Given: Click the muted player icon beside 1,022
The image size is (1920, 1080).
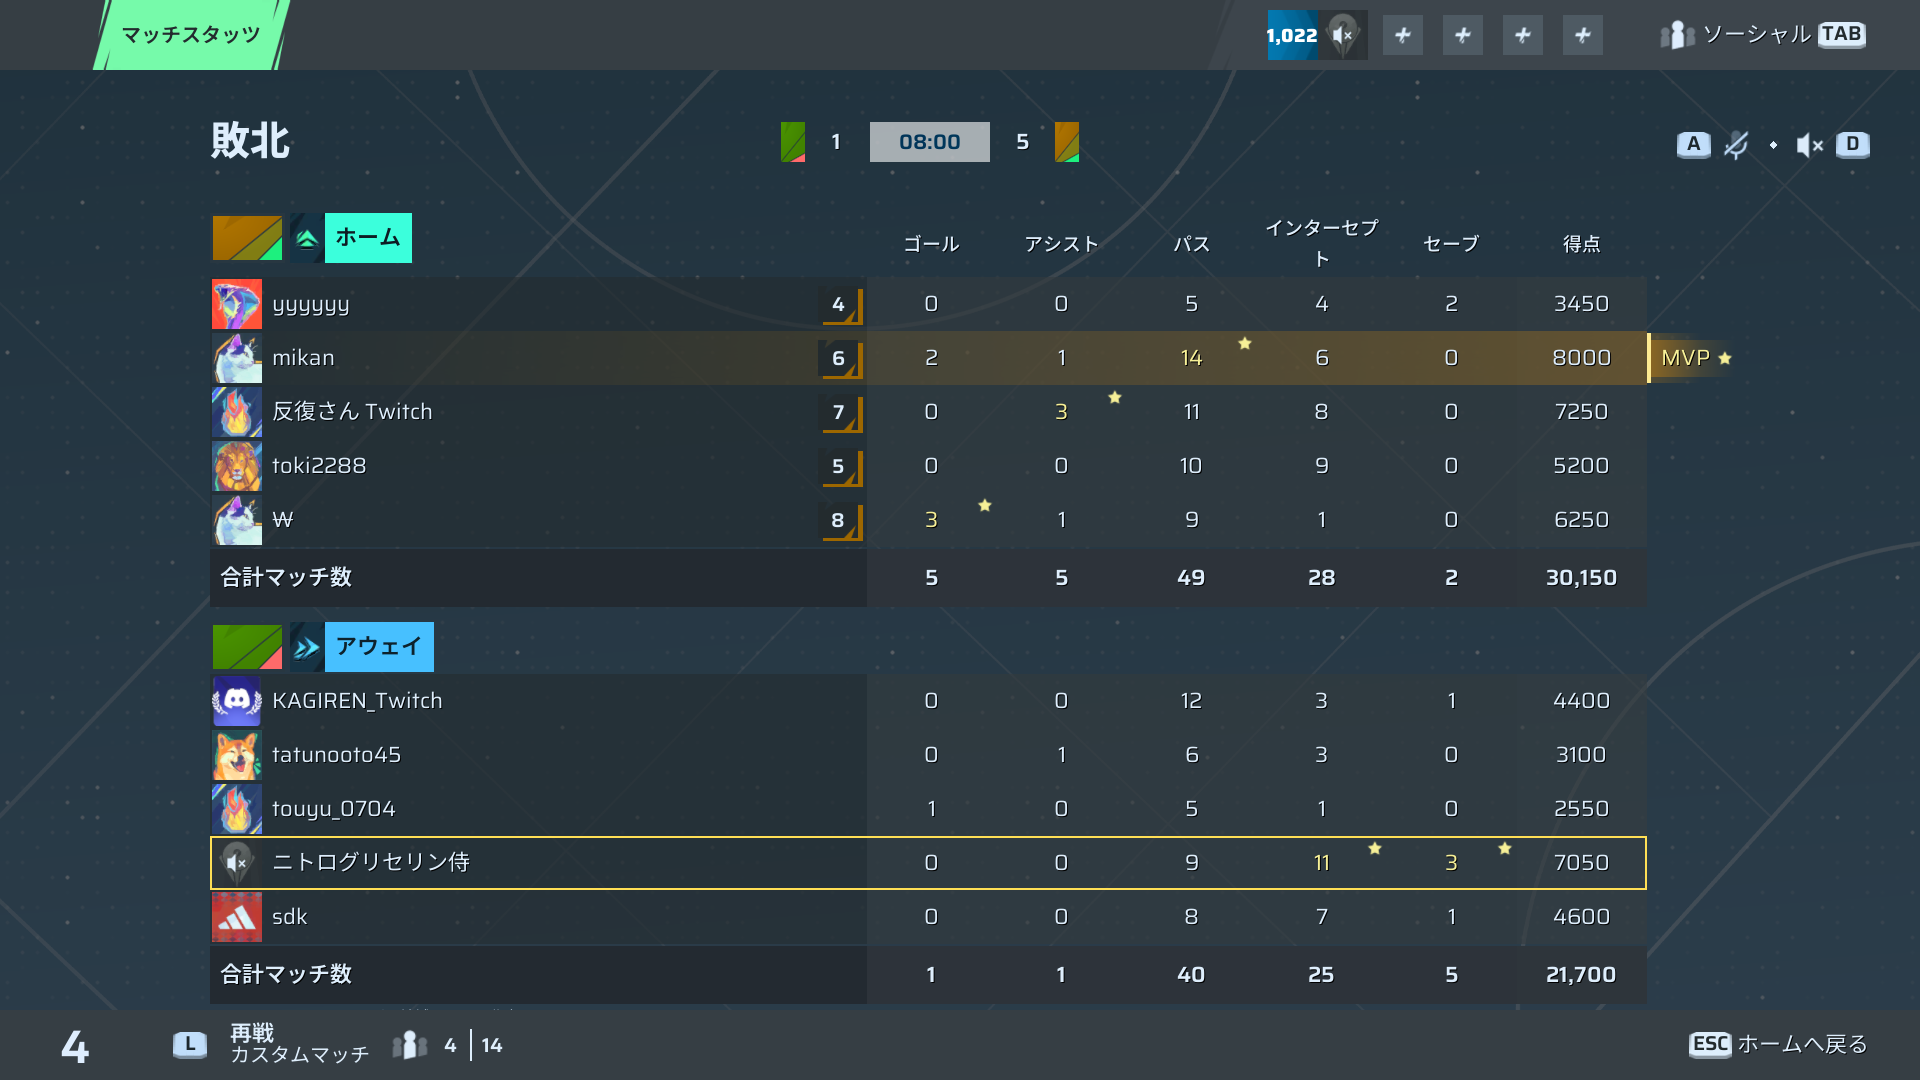Looking at the screenshot, I should [x=1343, y=35].
